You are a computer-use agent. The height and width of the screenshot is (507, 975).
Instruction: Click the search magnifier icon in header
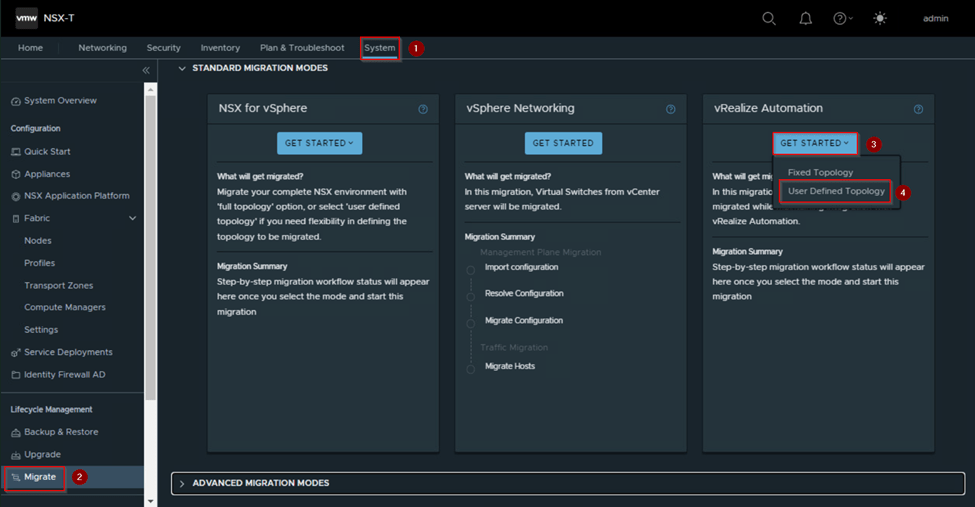(768, 18)
